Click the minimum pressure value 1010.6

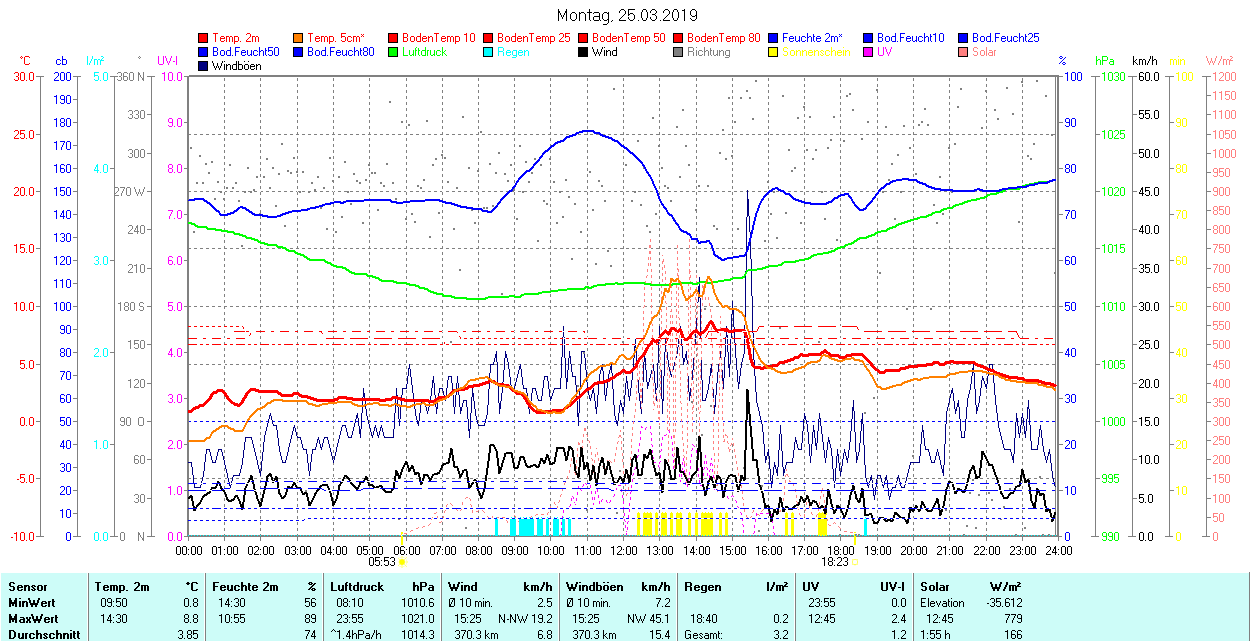tap(418, 603)
